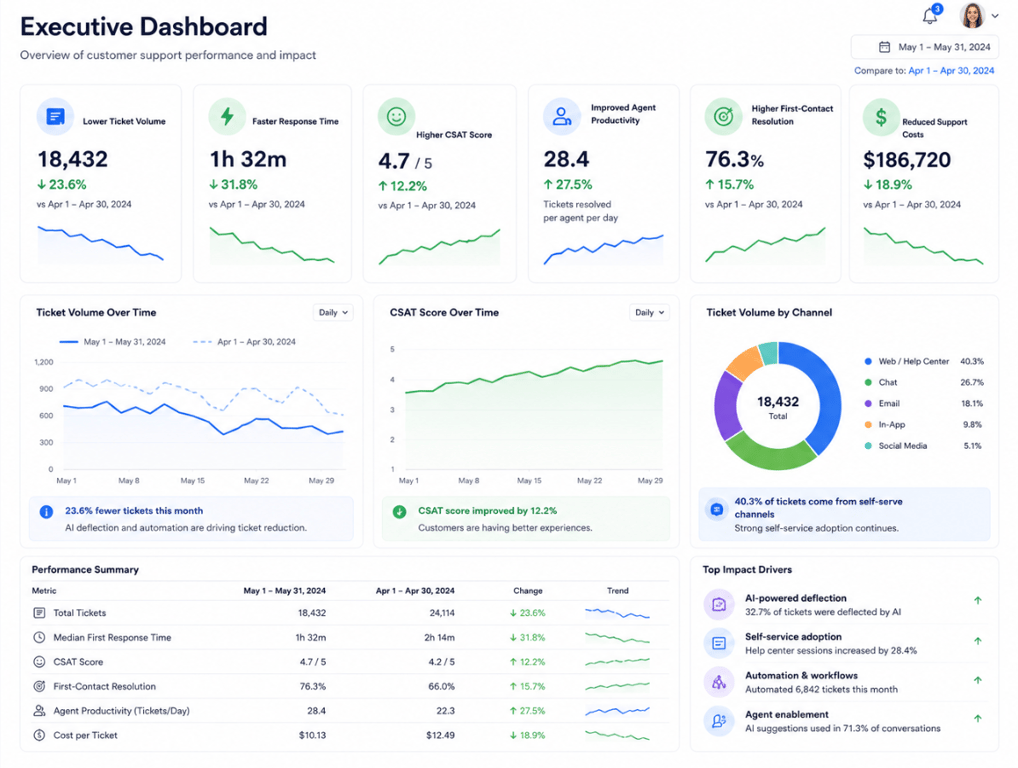Screen dimensions: 1018x768
Task: Click the $12.49 April cost value
Action: pyautogui.click(x=440, y=735)
